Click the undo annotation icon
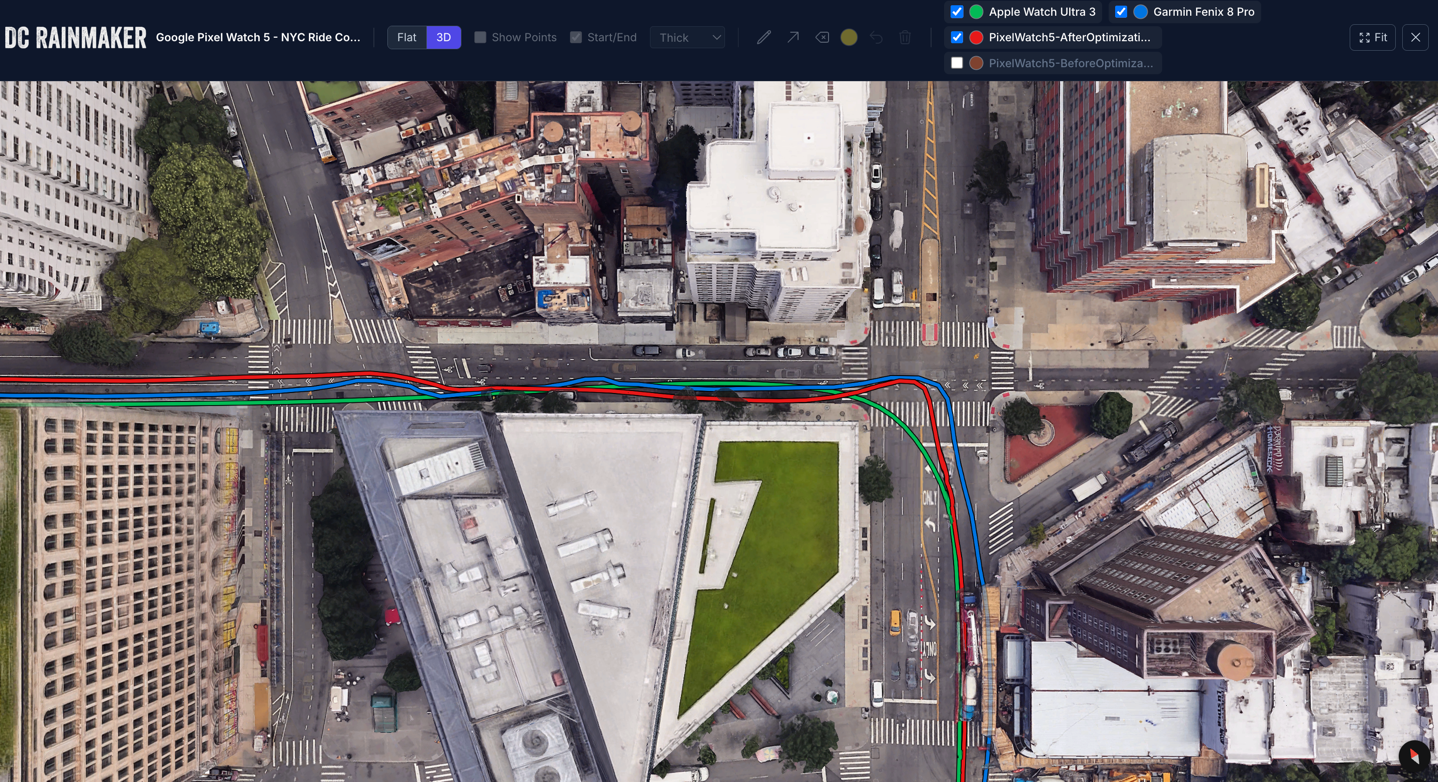This screenshot has width=1438, height=782. pos(877,38)
